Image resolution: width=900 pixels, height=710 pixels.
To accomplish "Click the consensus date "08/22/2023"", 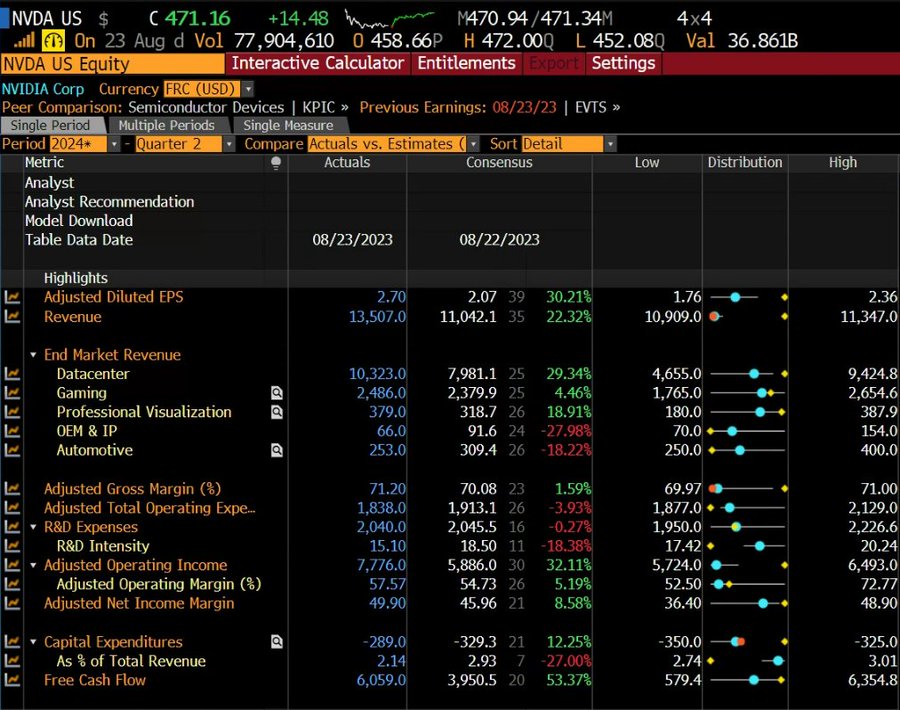I will coord(499,239).
